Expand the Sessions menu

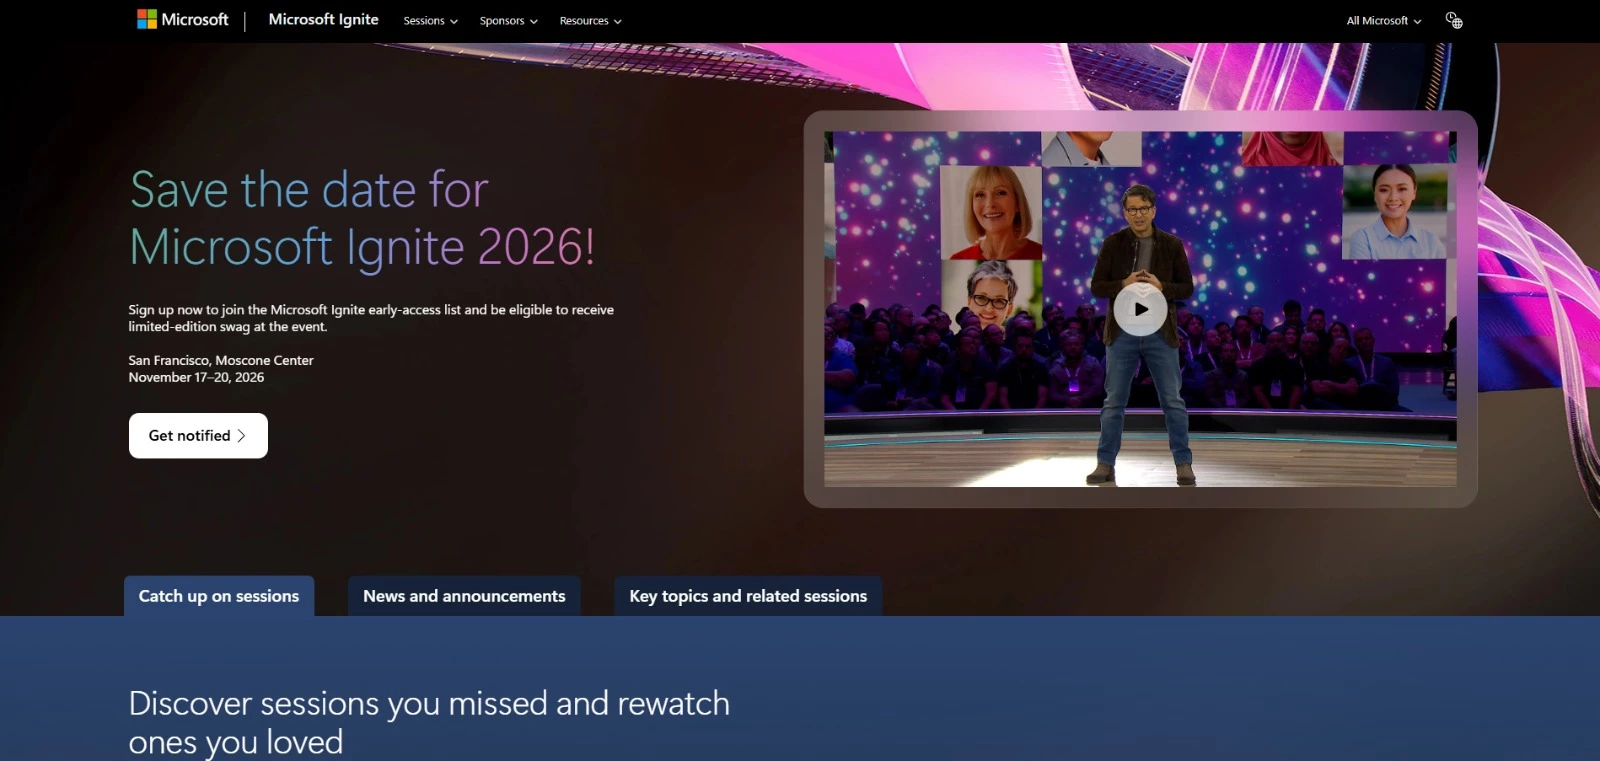(430, 21)
